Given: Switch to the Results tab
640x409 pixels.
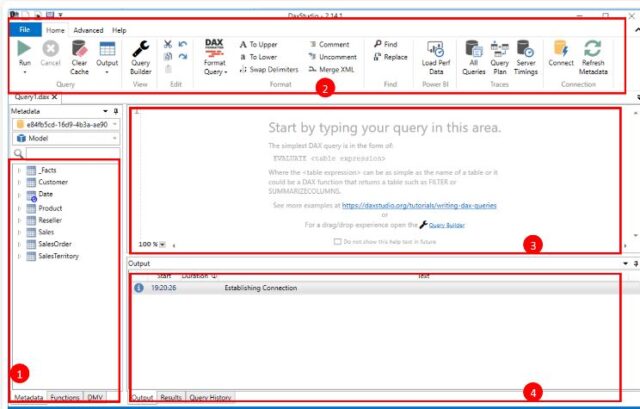Looking at the screenshot, I should [x=171, y=397].
